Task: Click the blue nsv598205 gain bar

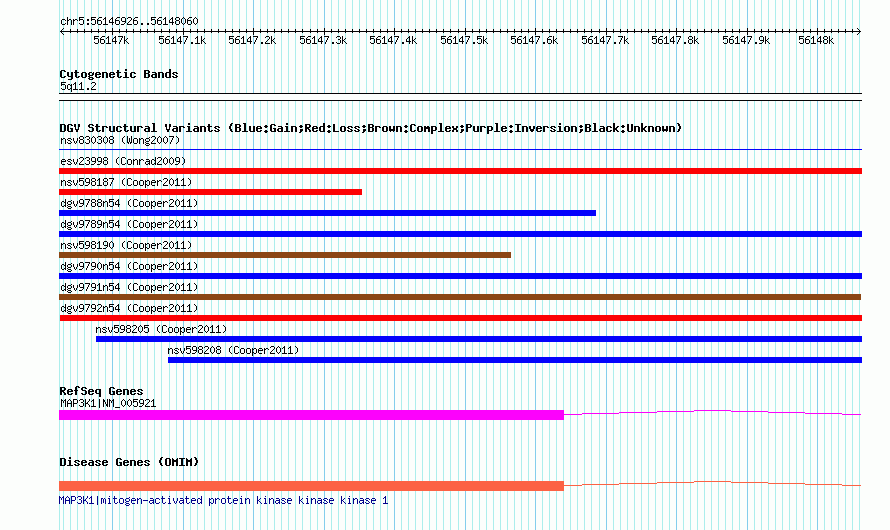Action: [x=479, y=339]
